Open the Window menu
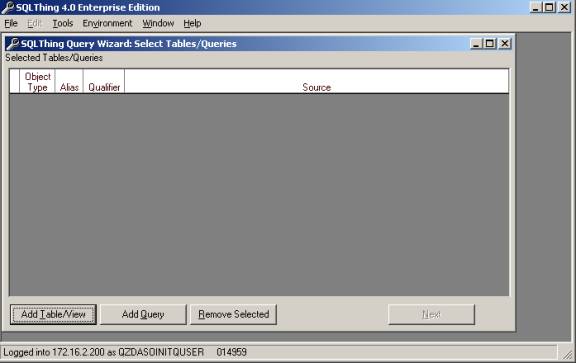This screenshot has width=576, height=363. [158, 24]
